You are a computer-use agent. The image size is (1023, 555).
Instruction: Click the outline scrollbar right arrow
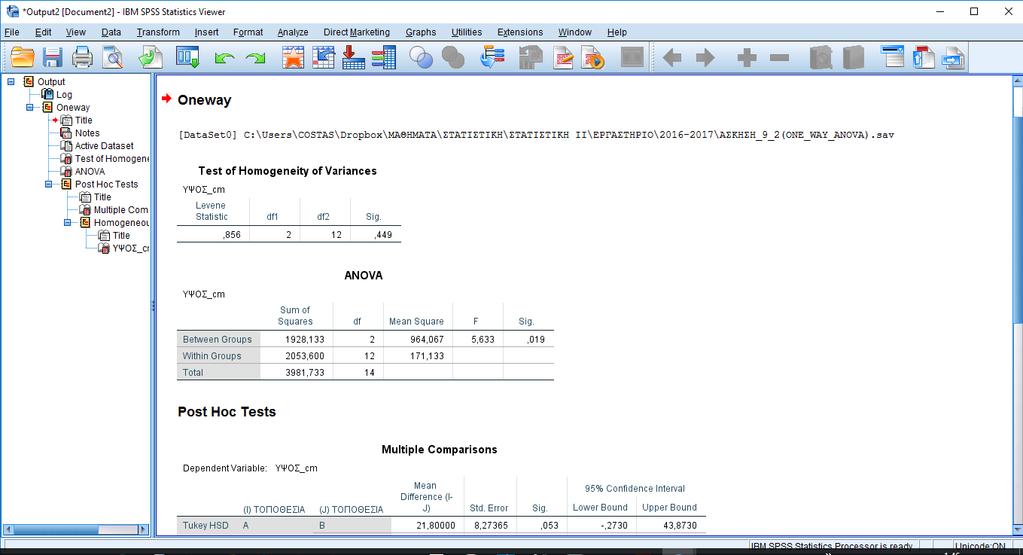click(x=143, y=530)
